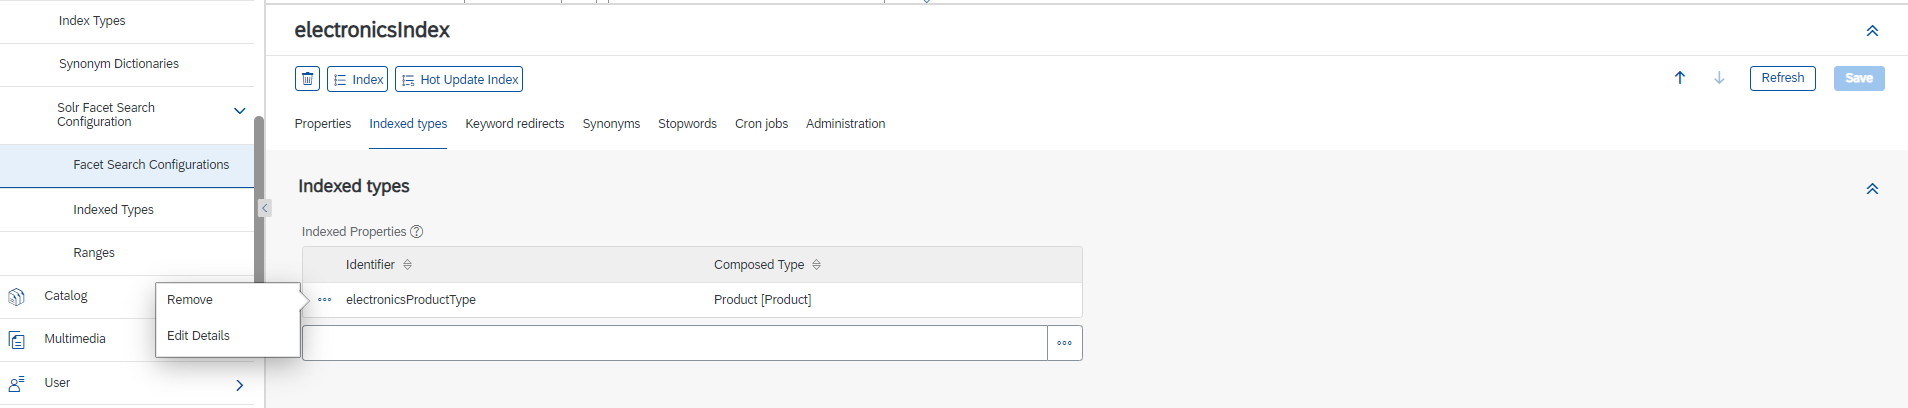Screen dimensions: 1908x408
Task: Collapse the Indexed types section
Action: point(1872,189)
